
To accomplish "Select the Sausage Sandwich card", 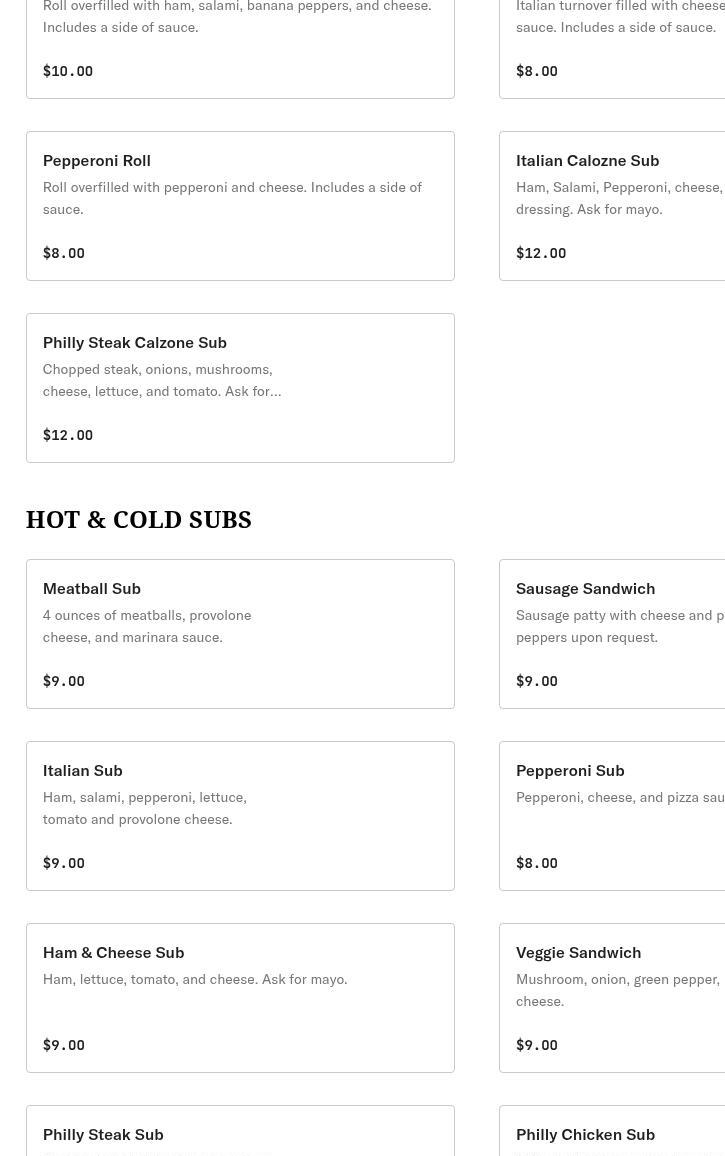I will (x=612, y=634).
